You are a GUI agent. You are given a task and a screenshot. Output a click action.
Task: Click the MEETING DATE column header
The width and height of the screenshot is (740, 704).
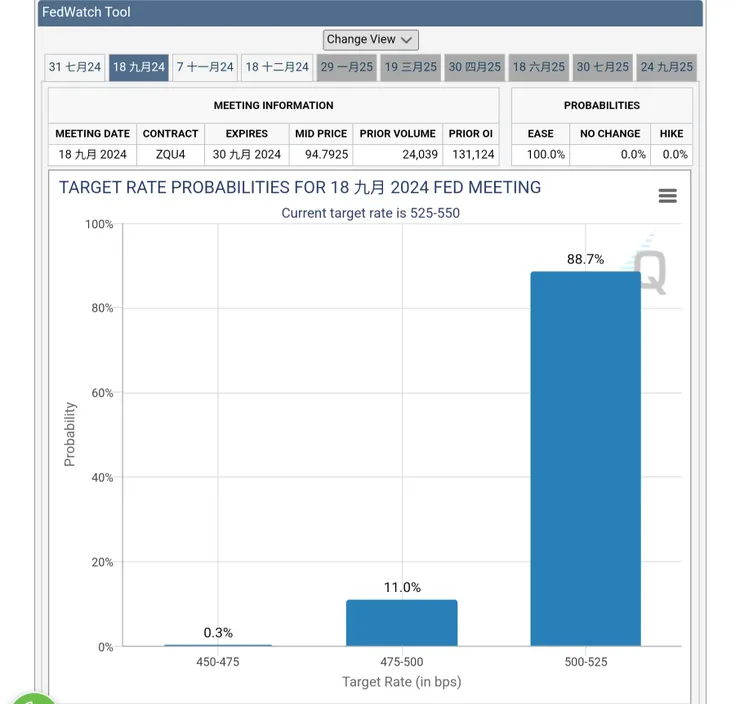coord(92,134)
